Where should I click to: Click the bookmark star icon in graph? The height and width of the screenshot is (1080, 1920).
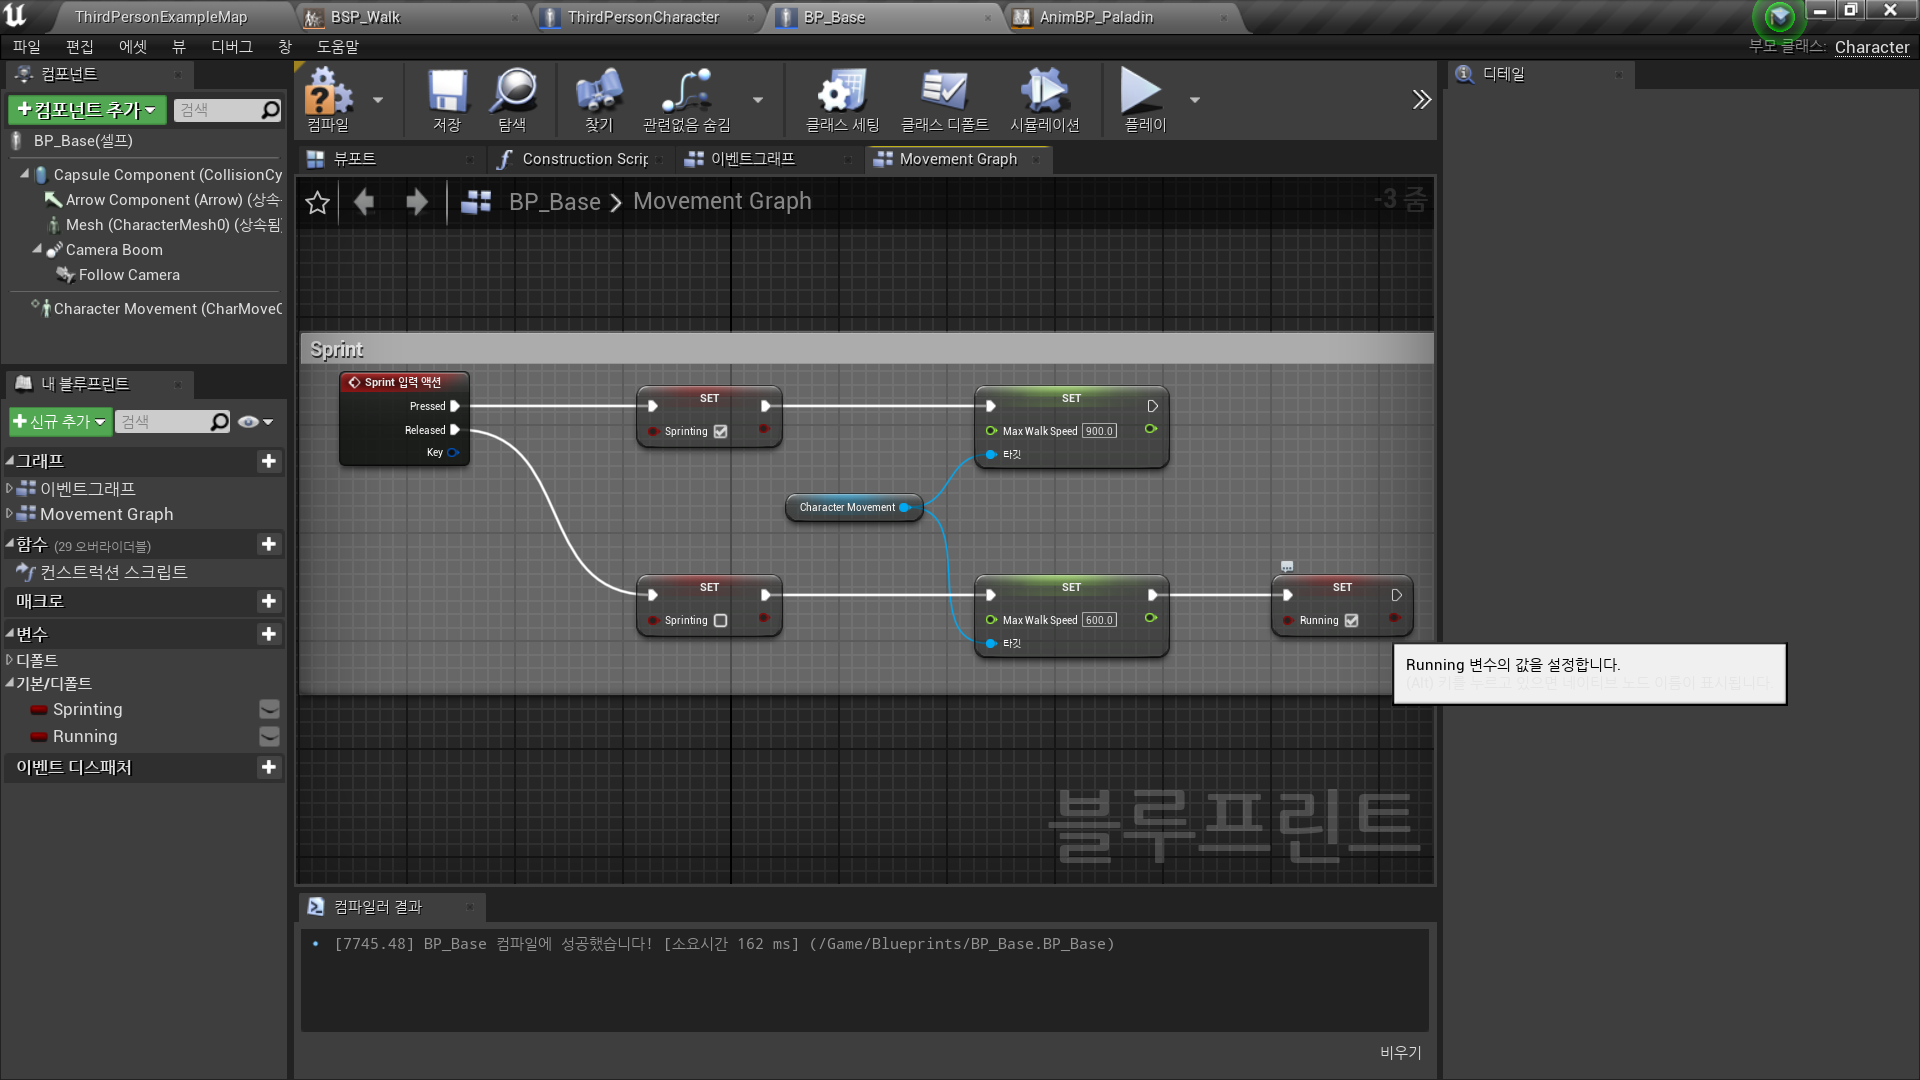317,202
